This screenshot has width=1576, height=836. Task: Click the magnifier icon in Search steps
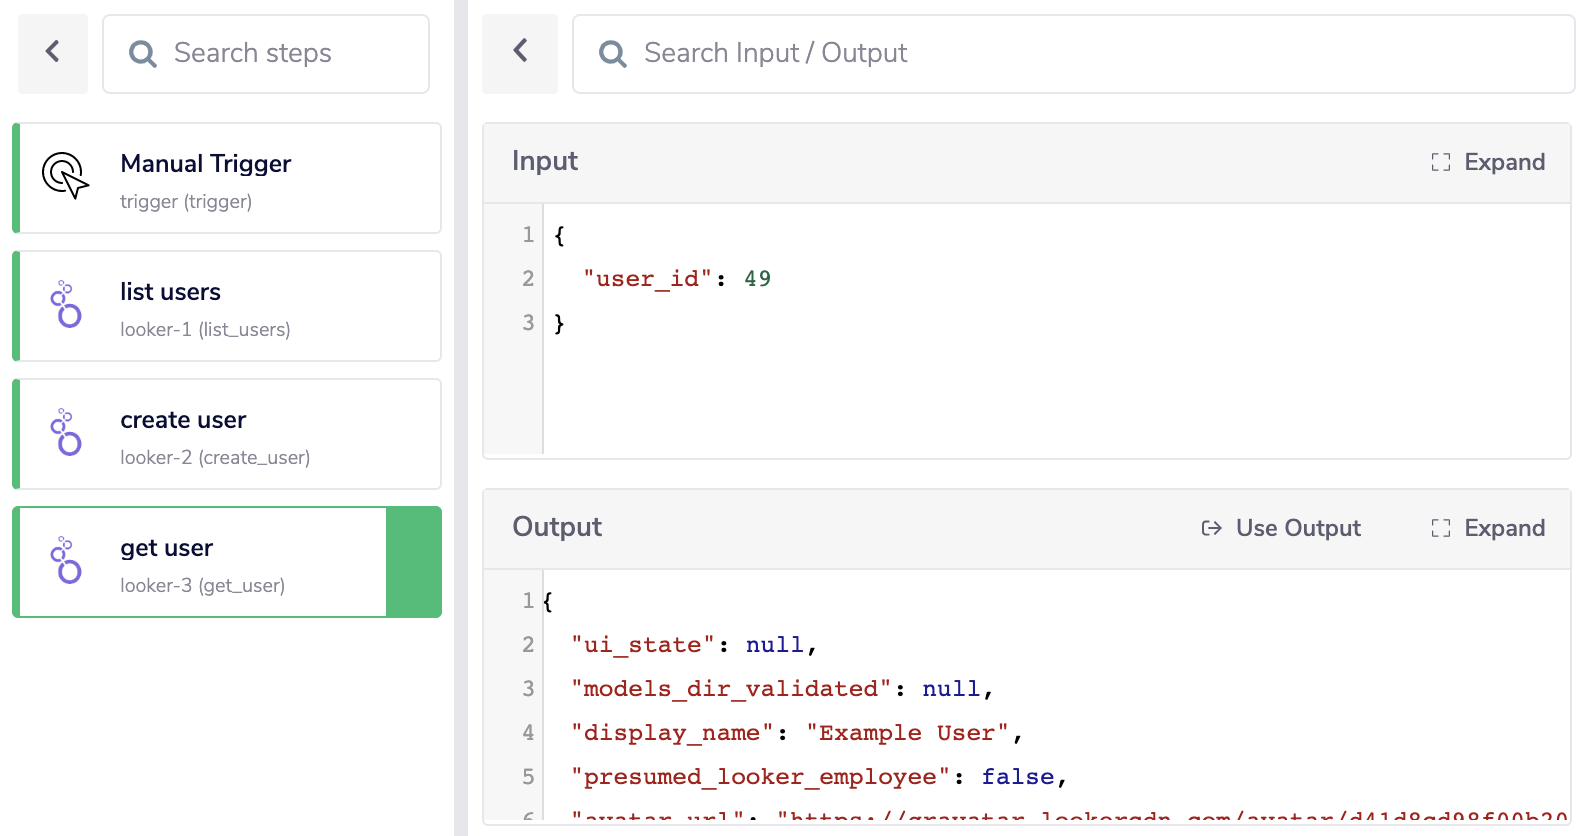[x=143, y=54]
